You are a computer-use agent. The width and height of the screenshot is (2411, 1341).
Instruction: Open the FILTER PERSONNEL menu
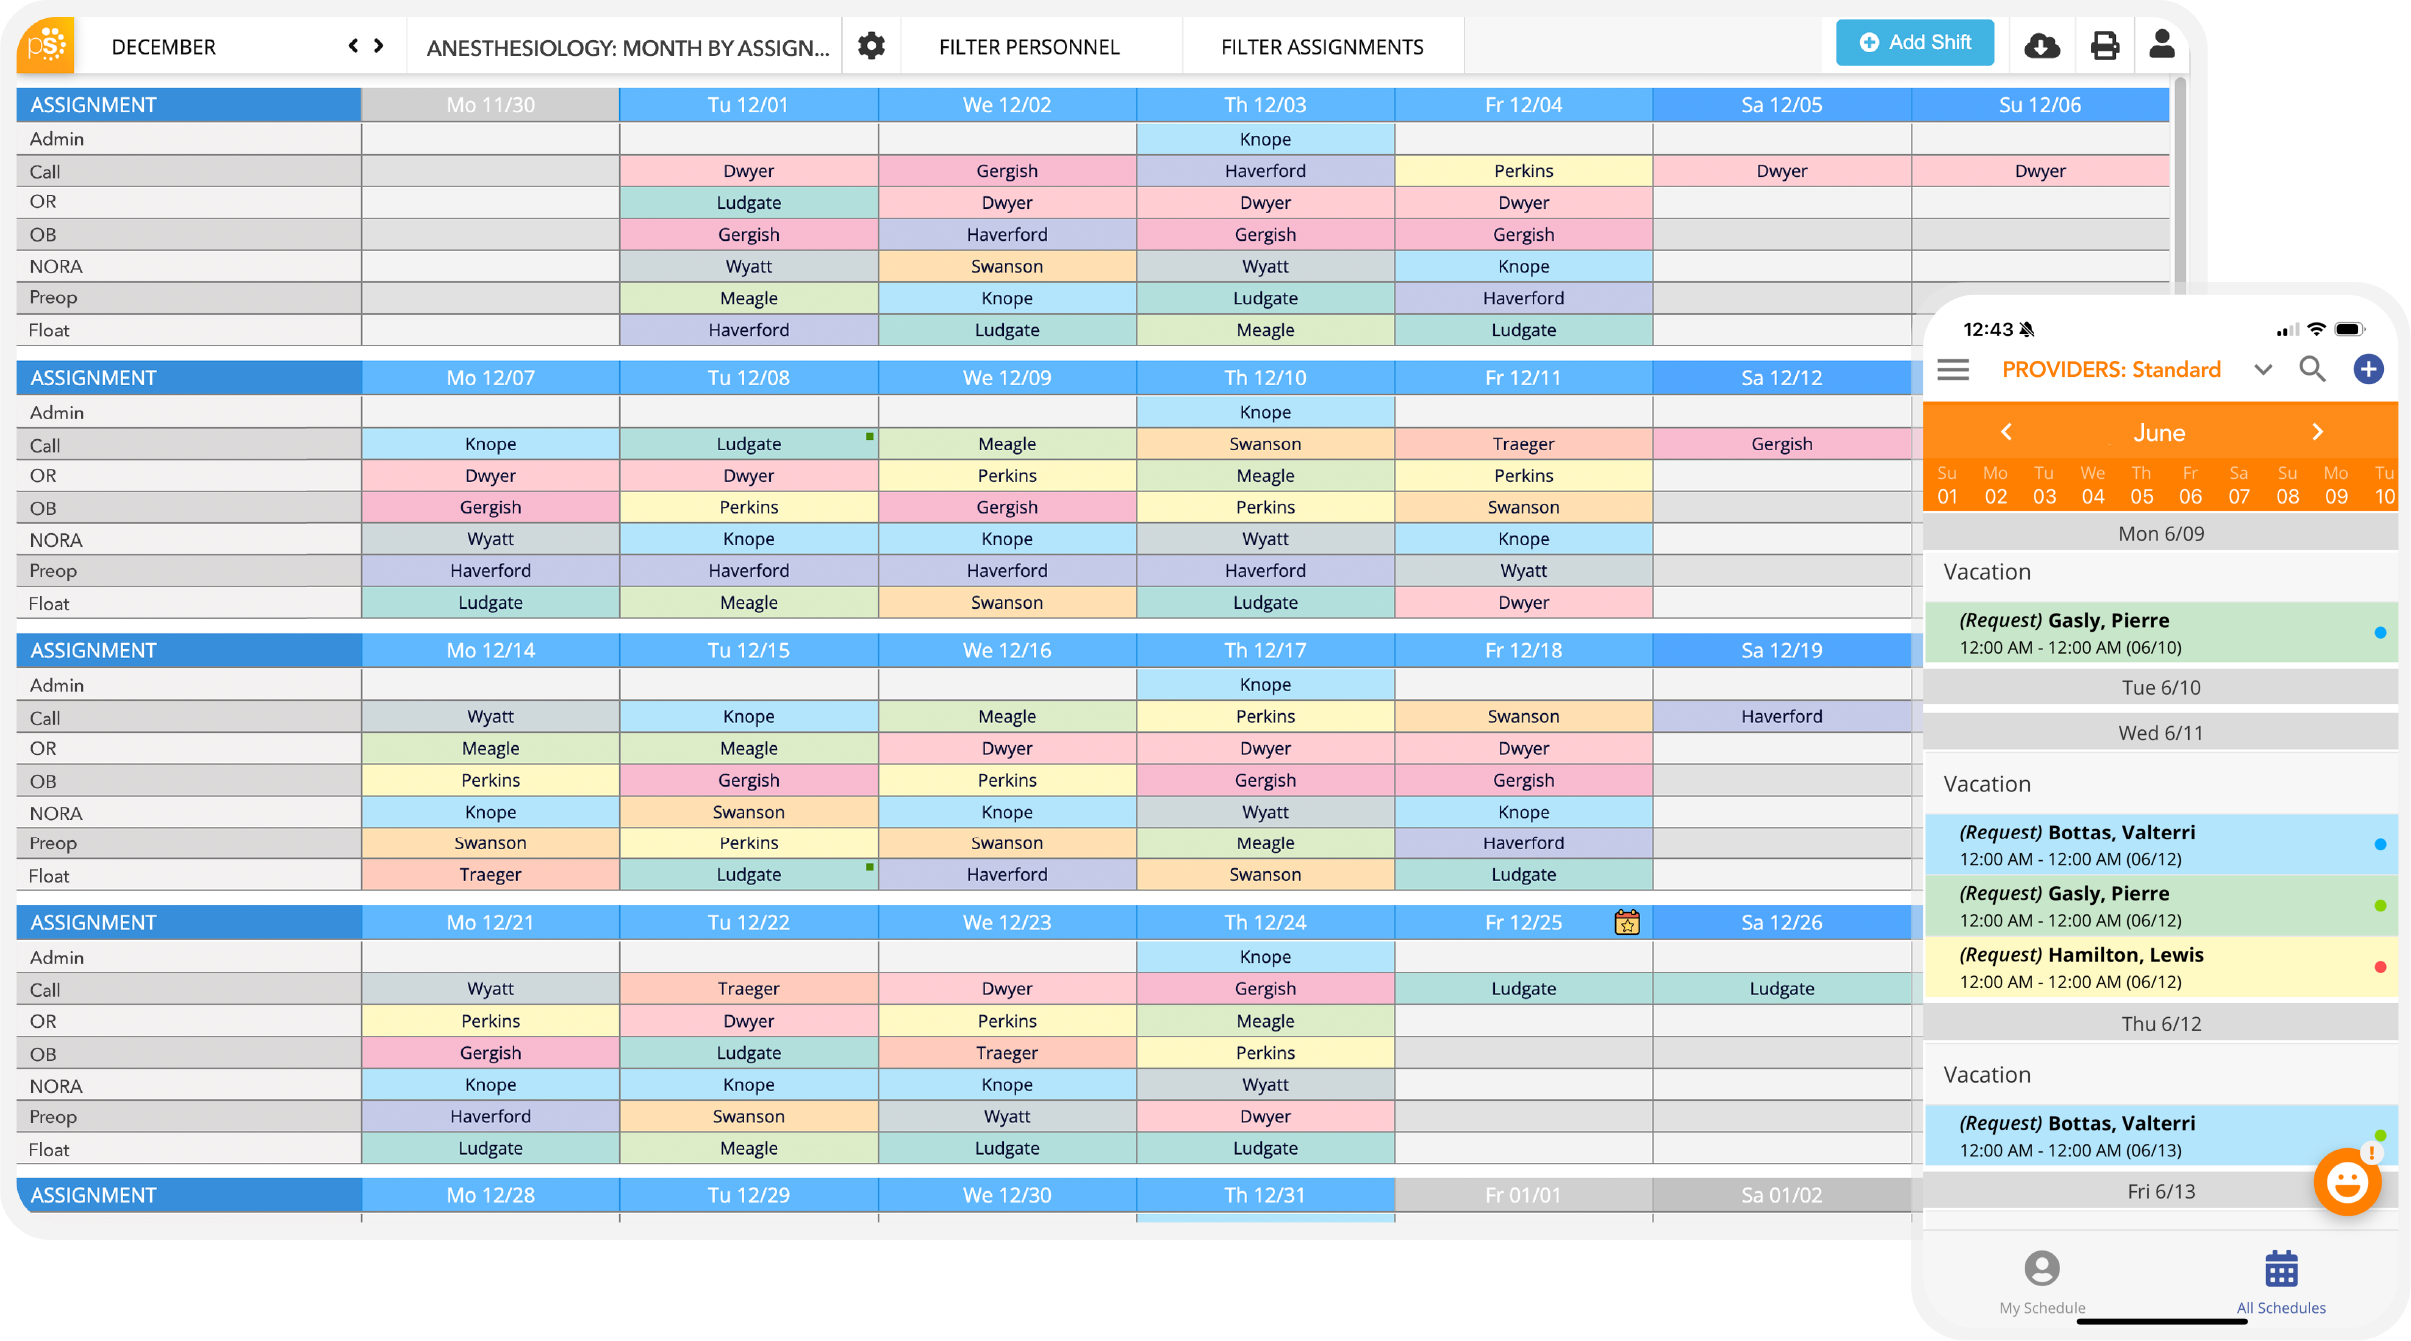1028,47
